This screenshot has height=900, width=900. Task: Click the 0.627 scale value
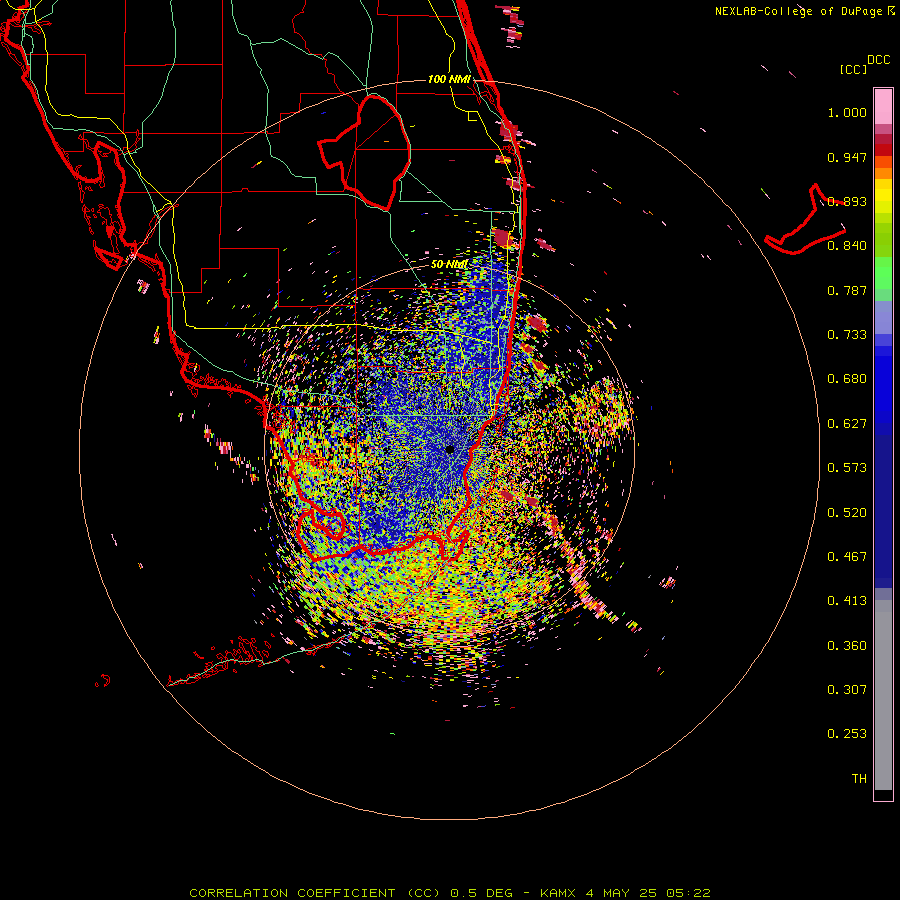click(x=847, y=424)
